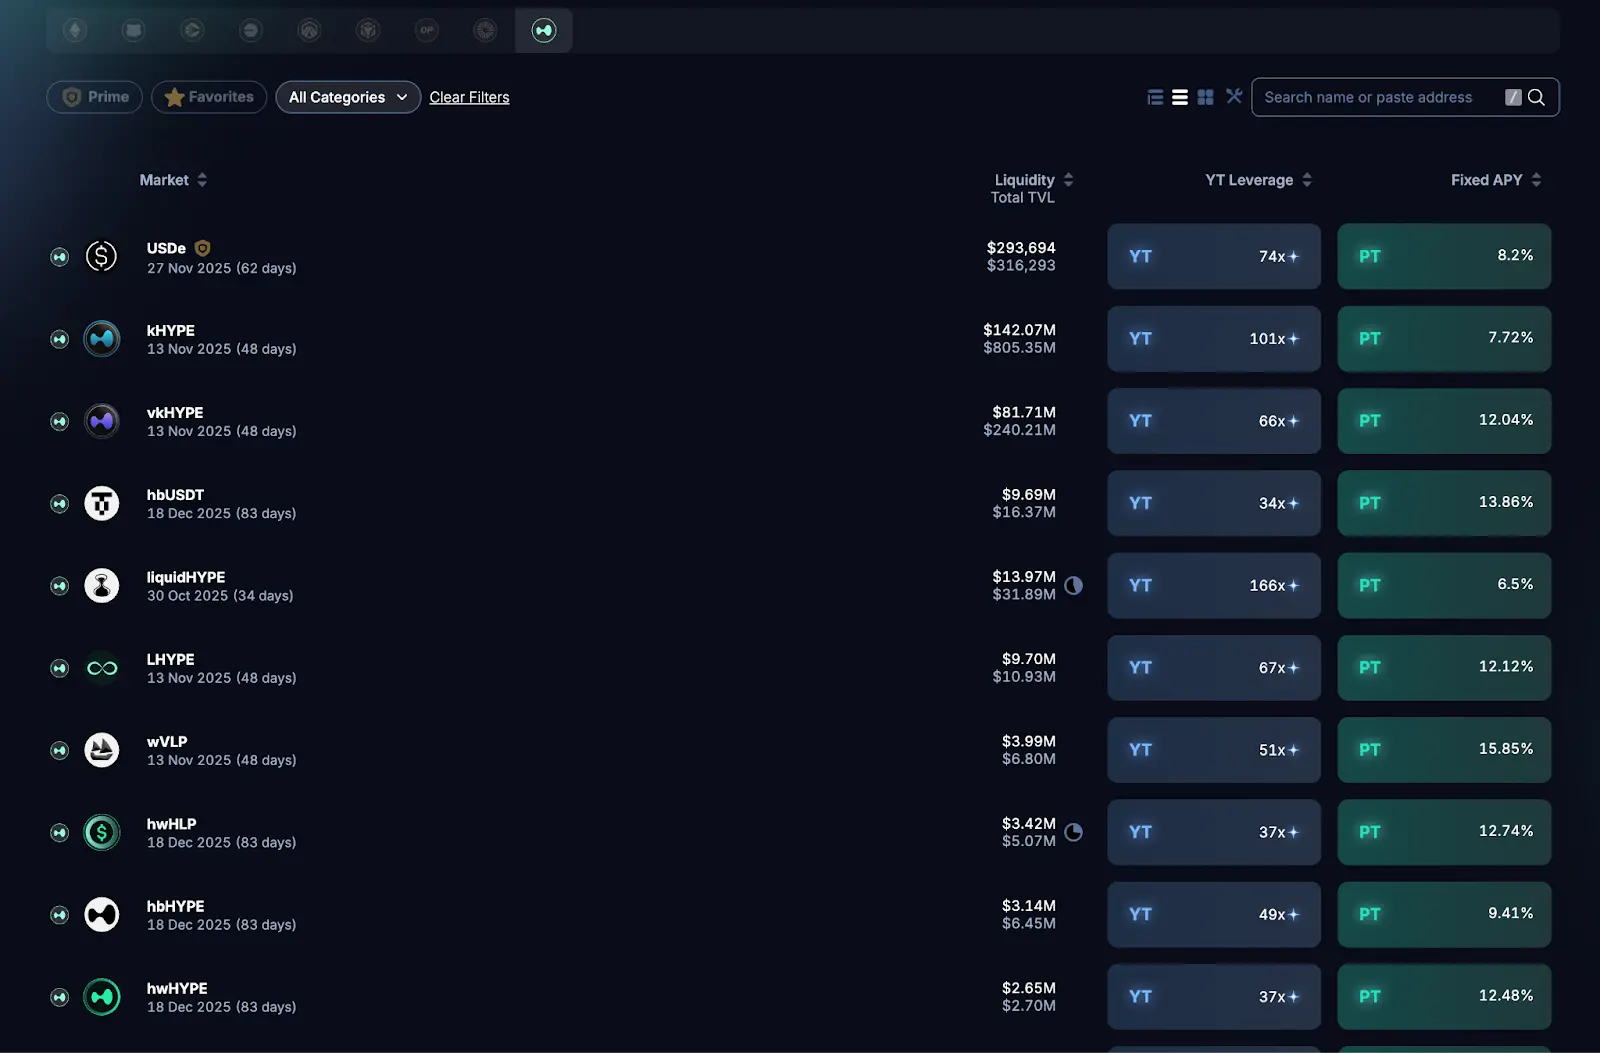Screen dimensions: 1600x1053
Task: Click the pie chart icon beside liquidHYPE liquidity
Action: (x=1073, y=585)
